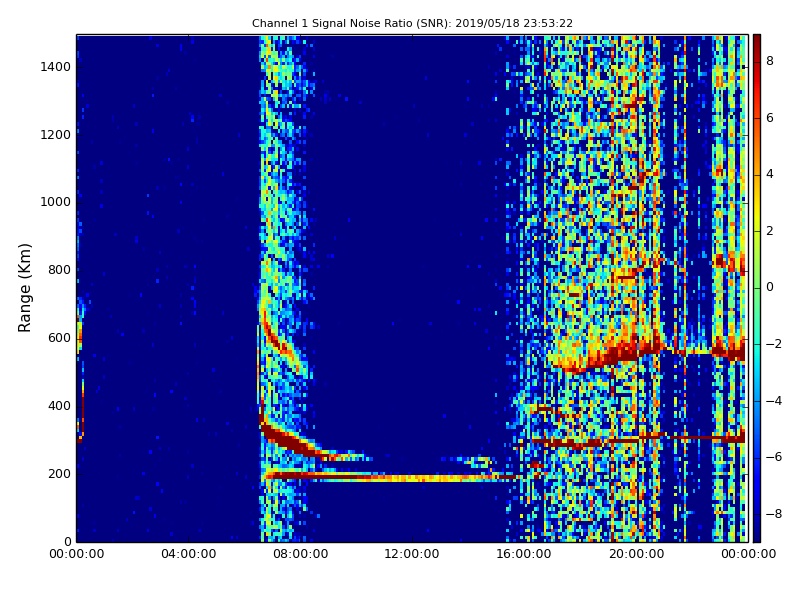Click the 0 tick label on the range axis

pos(68,541)
